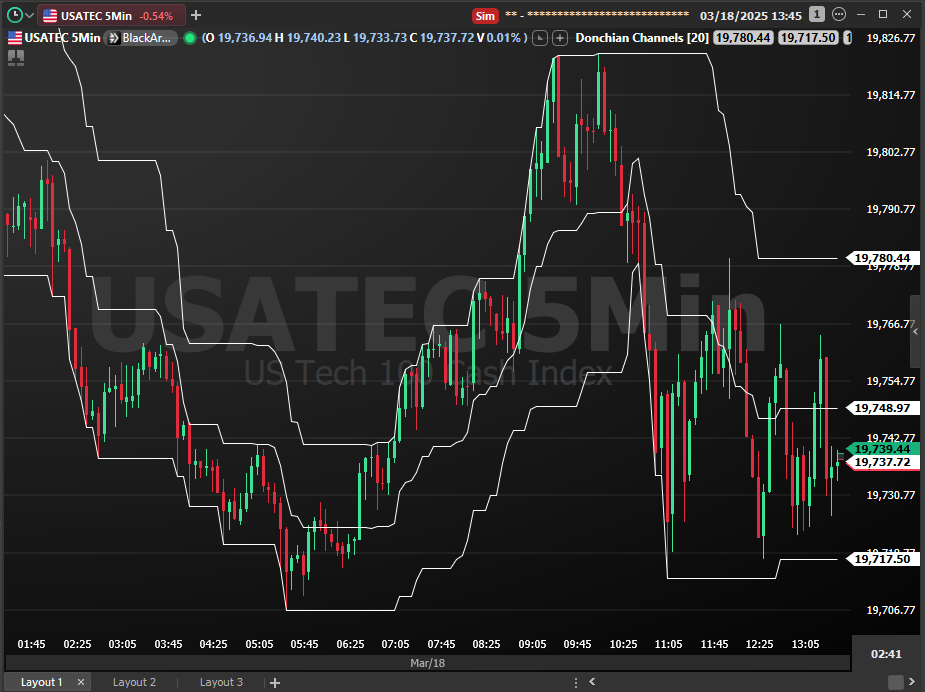Open Donchian Channels [20] indicator settings
The height and width of the screenshot is (692, 925).
(642, 38)
